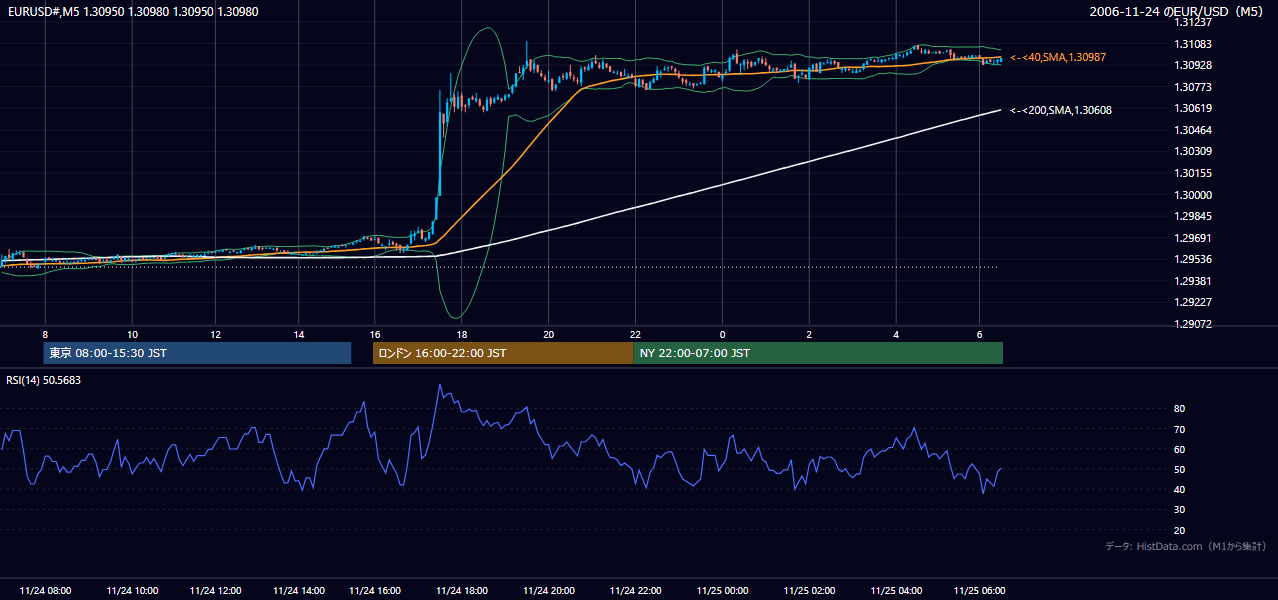Click hour tick 8 under price chart

click(45, 334)
